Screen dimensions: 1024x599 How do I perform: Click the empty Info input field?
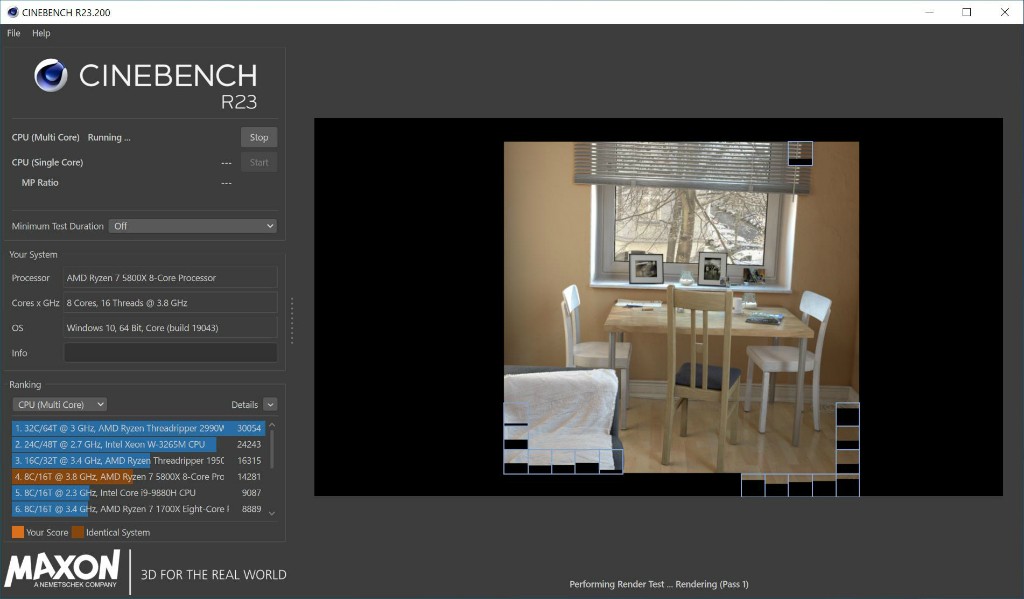[x=170, y=353]
